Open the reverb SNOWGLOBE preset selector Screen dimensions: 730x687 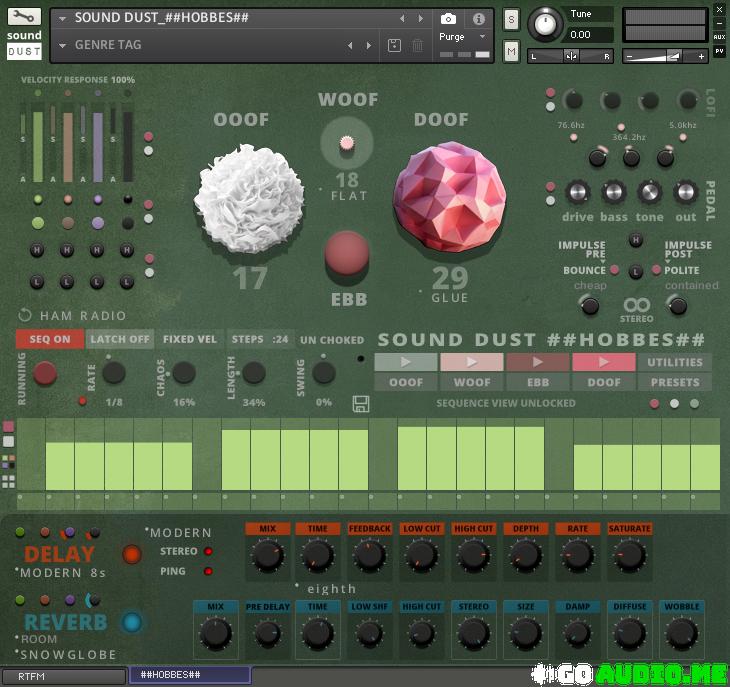(x=66, y=654)
